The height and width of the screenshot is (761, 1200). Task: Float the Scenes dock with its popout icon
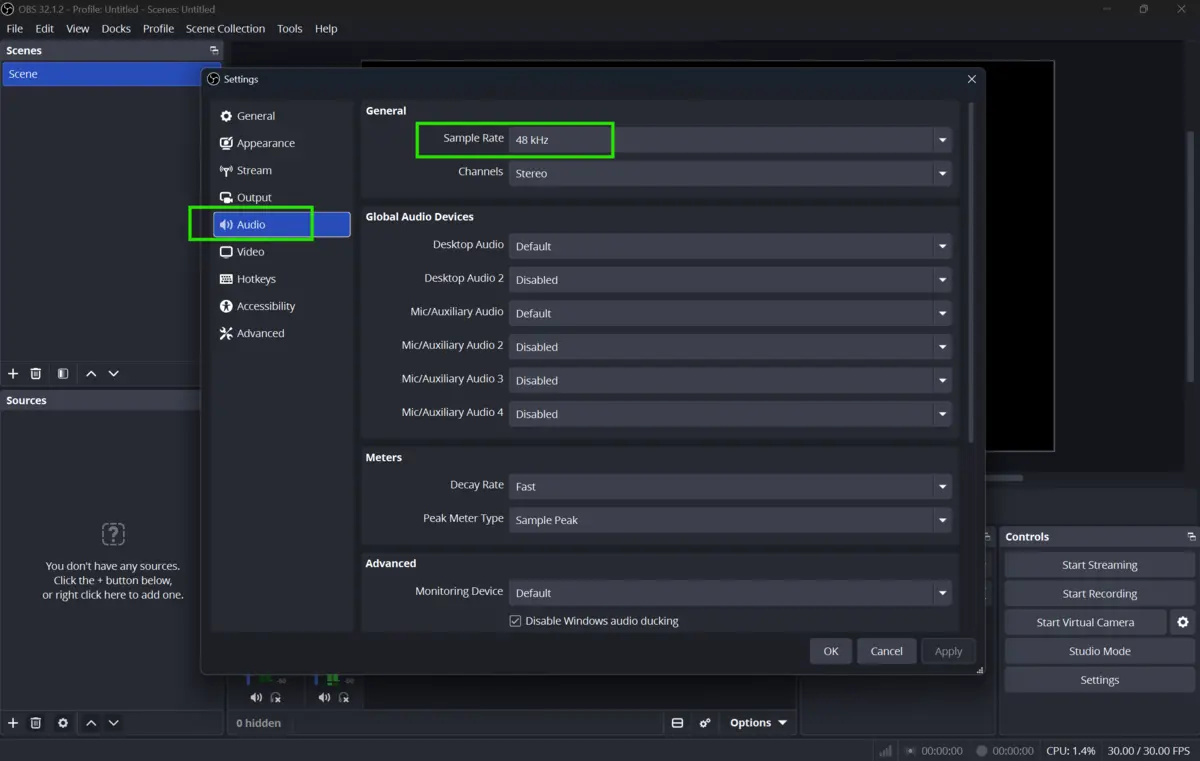[x=213, y=50]
